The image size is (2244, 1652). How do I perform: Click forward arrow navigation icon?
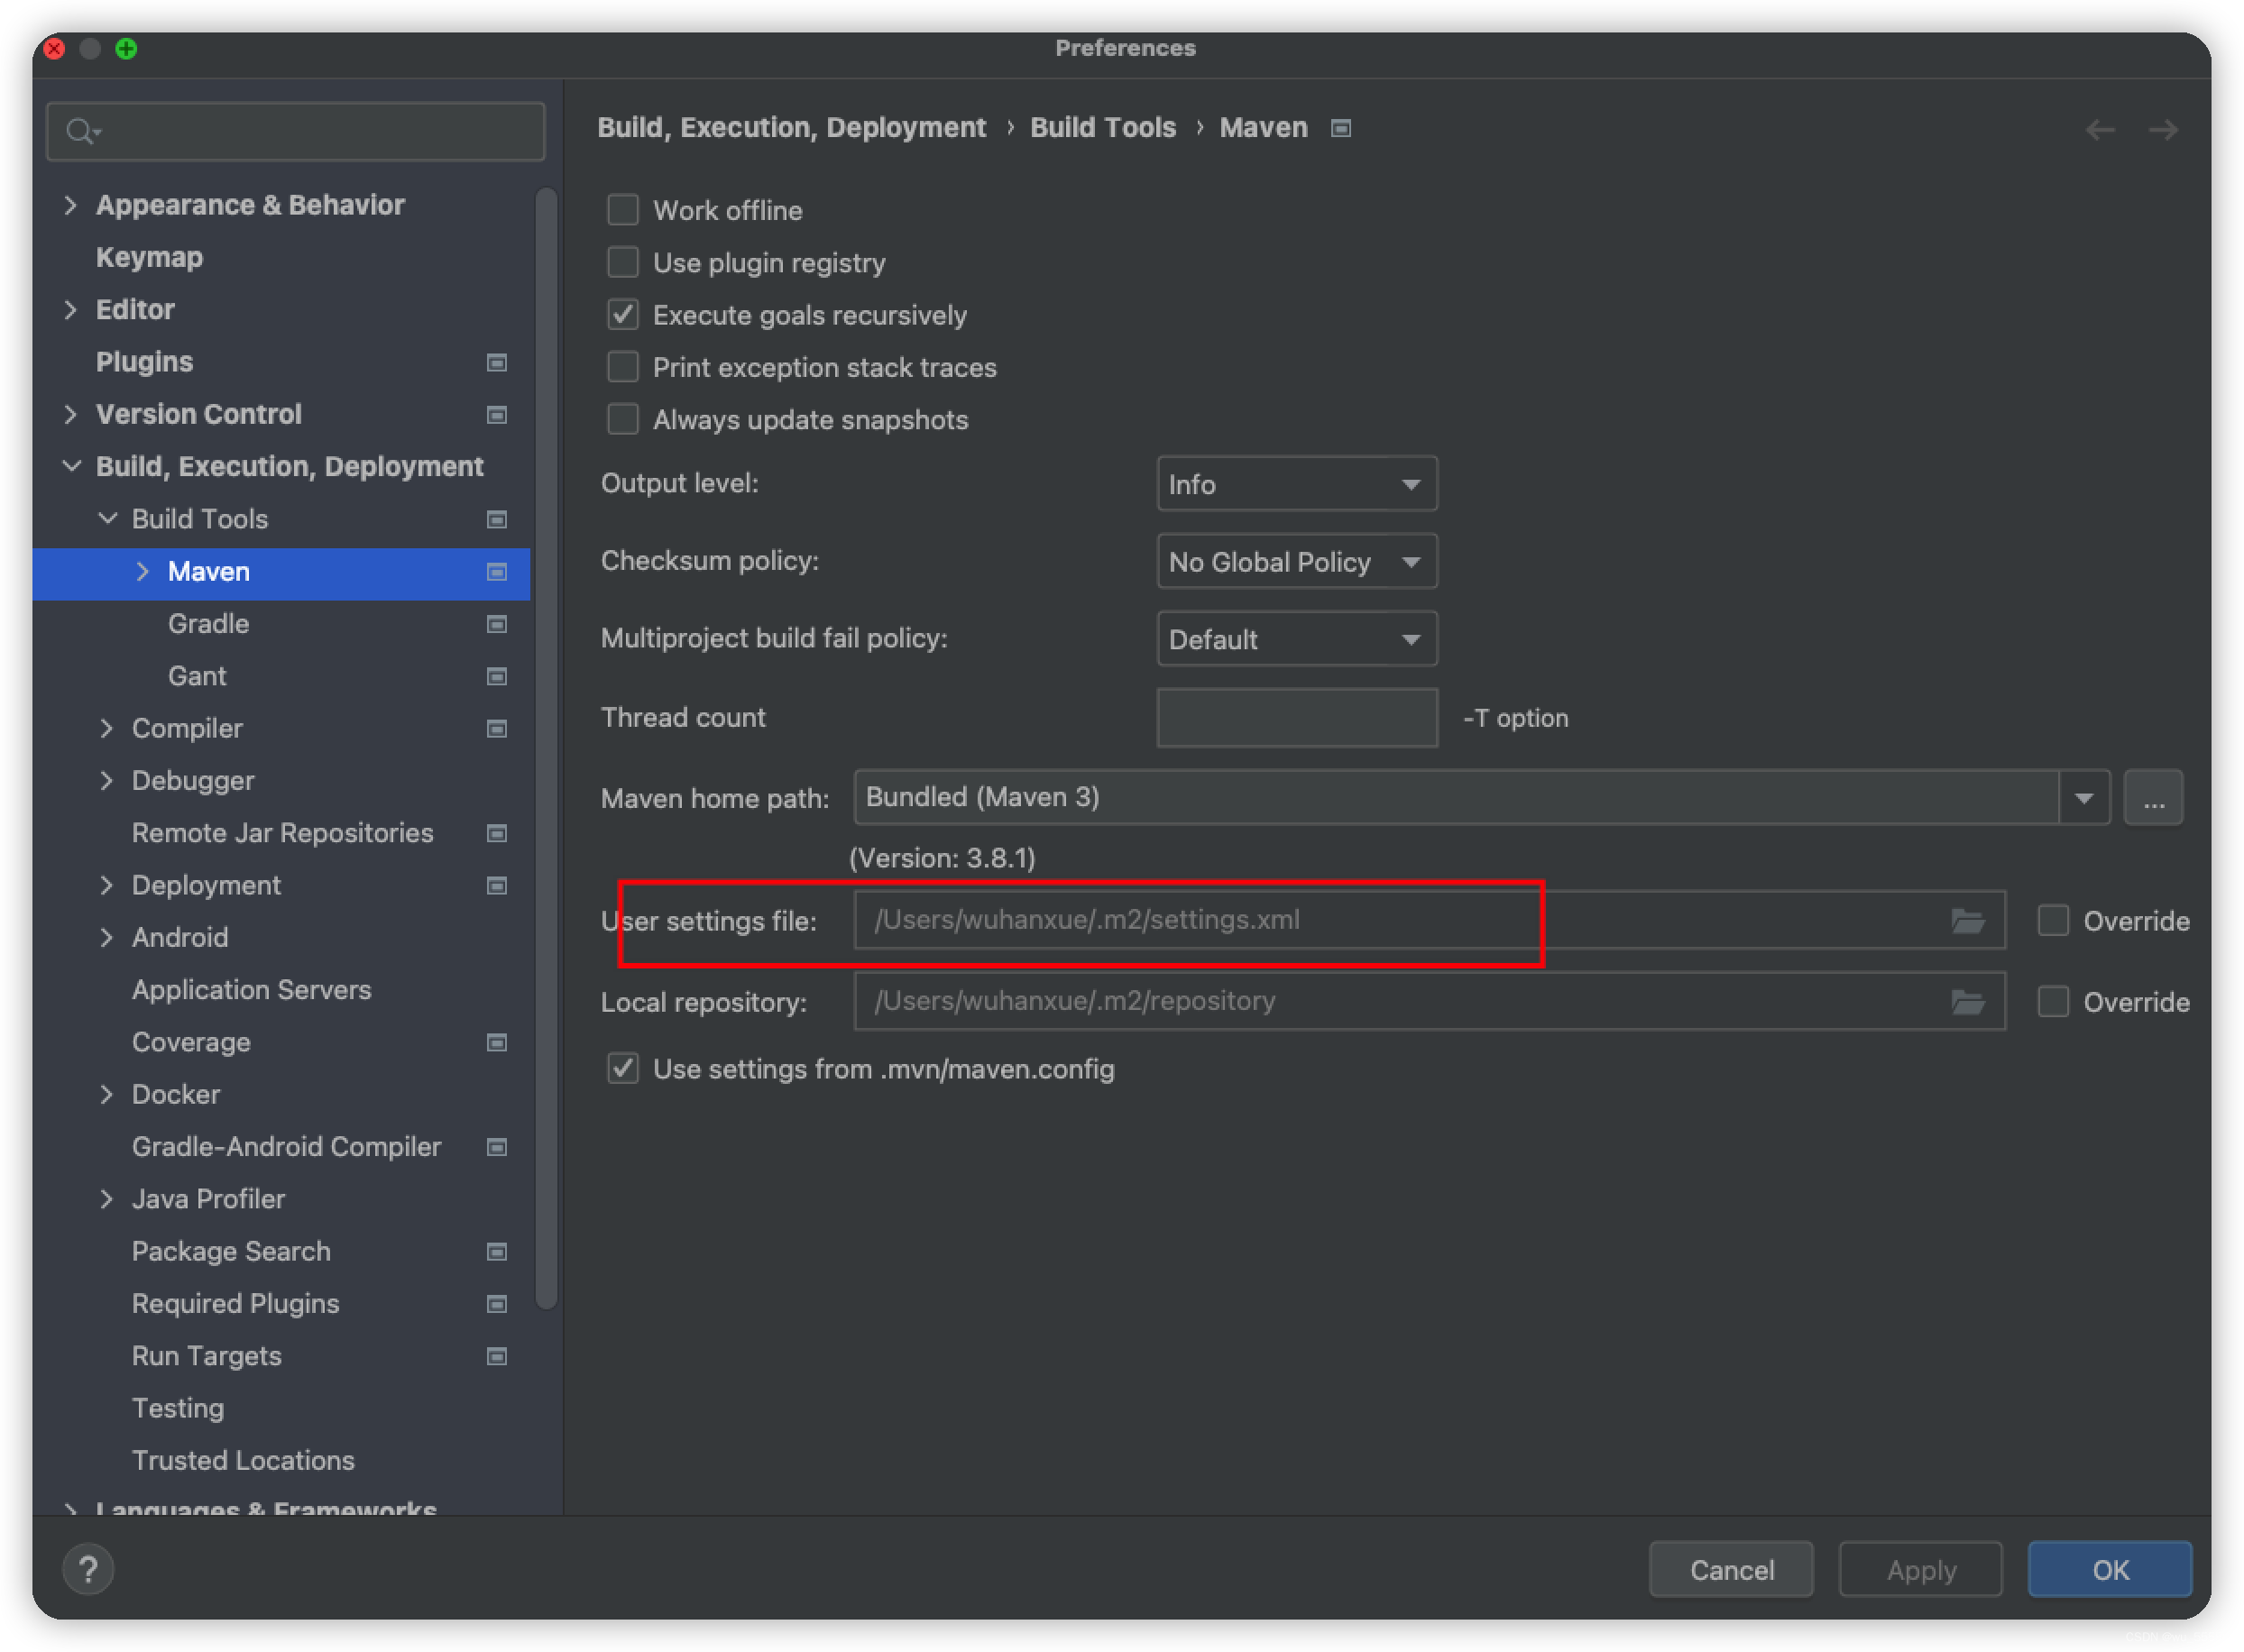click(2163, 130)
